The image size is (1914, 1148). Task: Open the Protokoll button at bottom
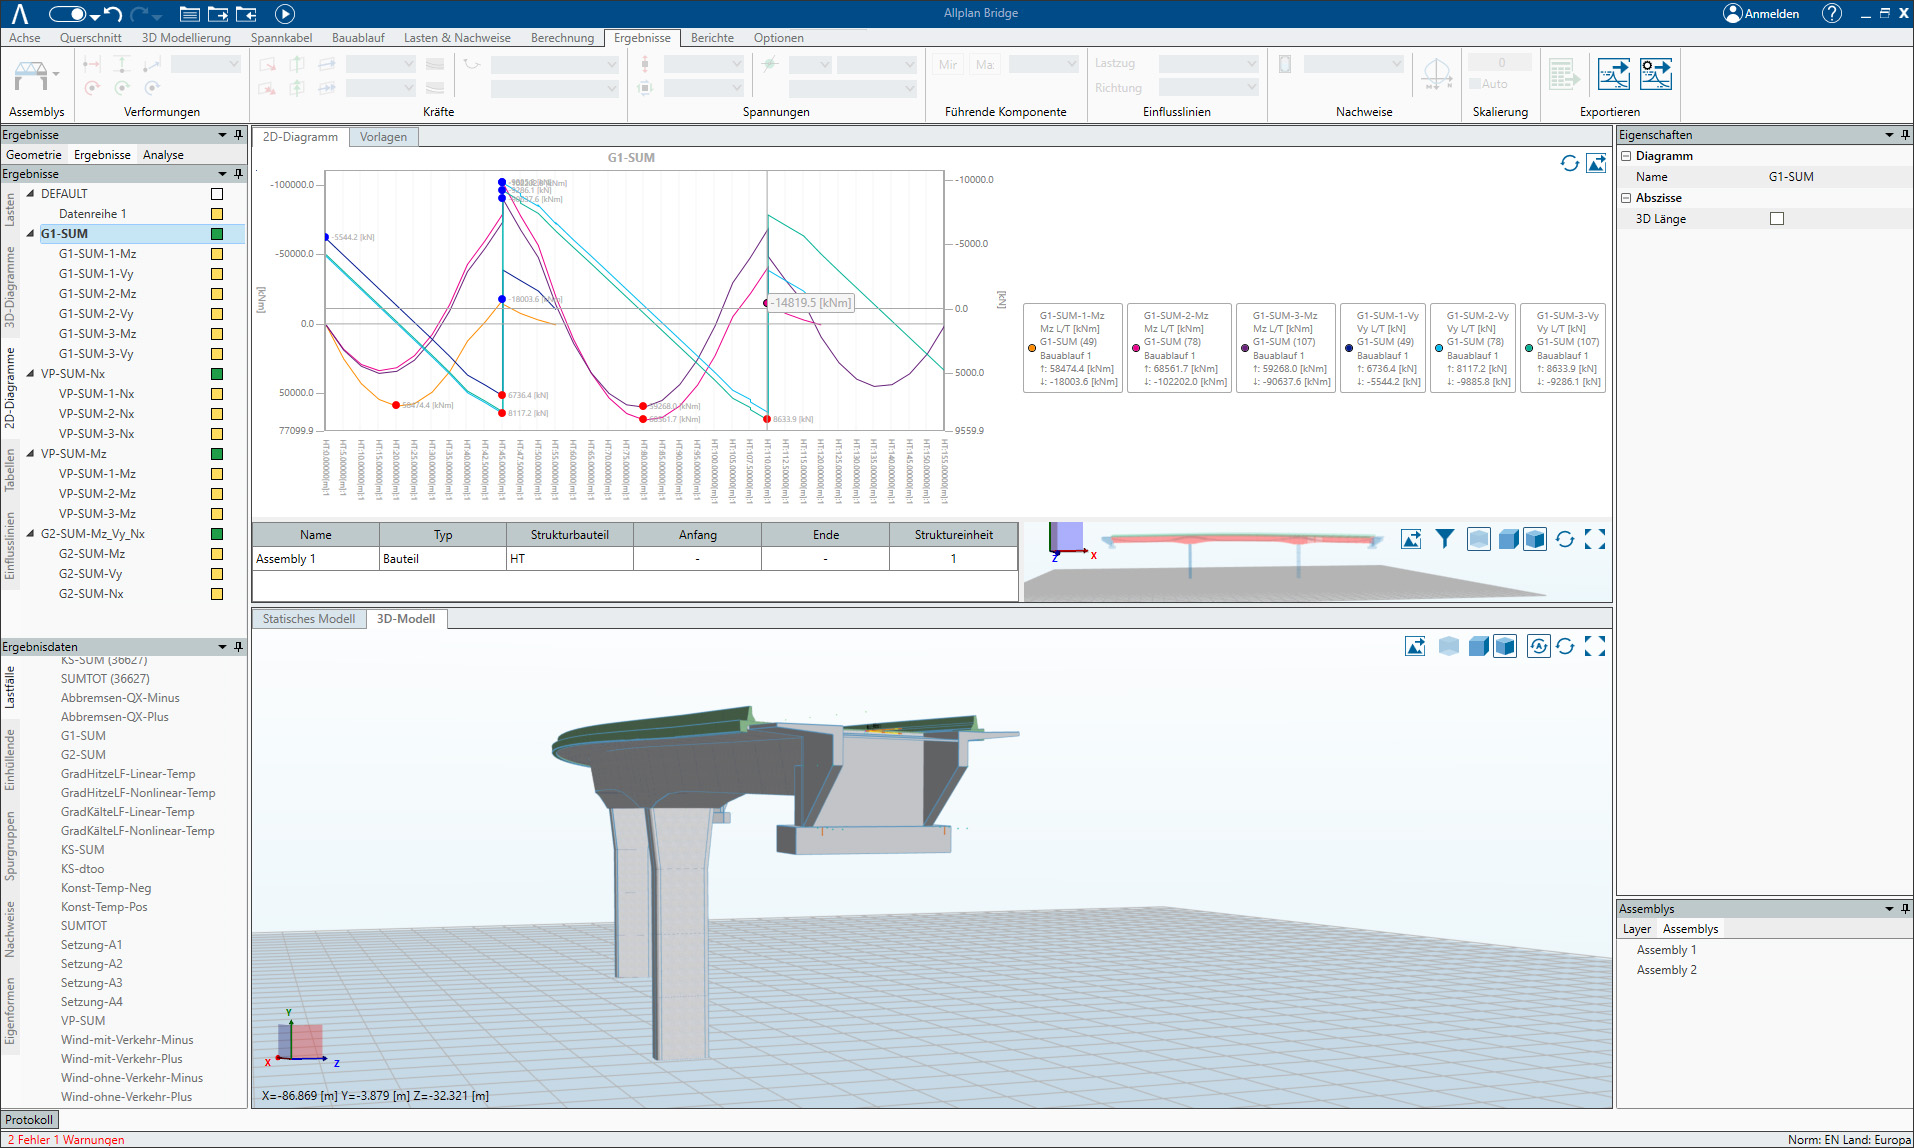point(29,1120)
